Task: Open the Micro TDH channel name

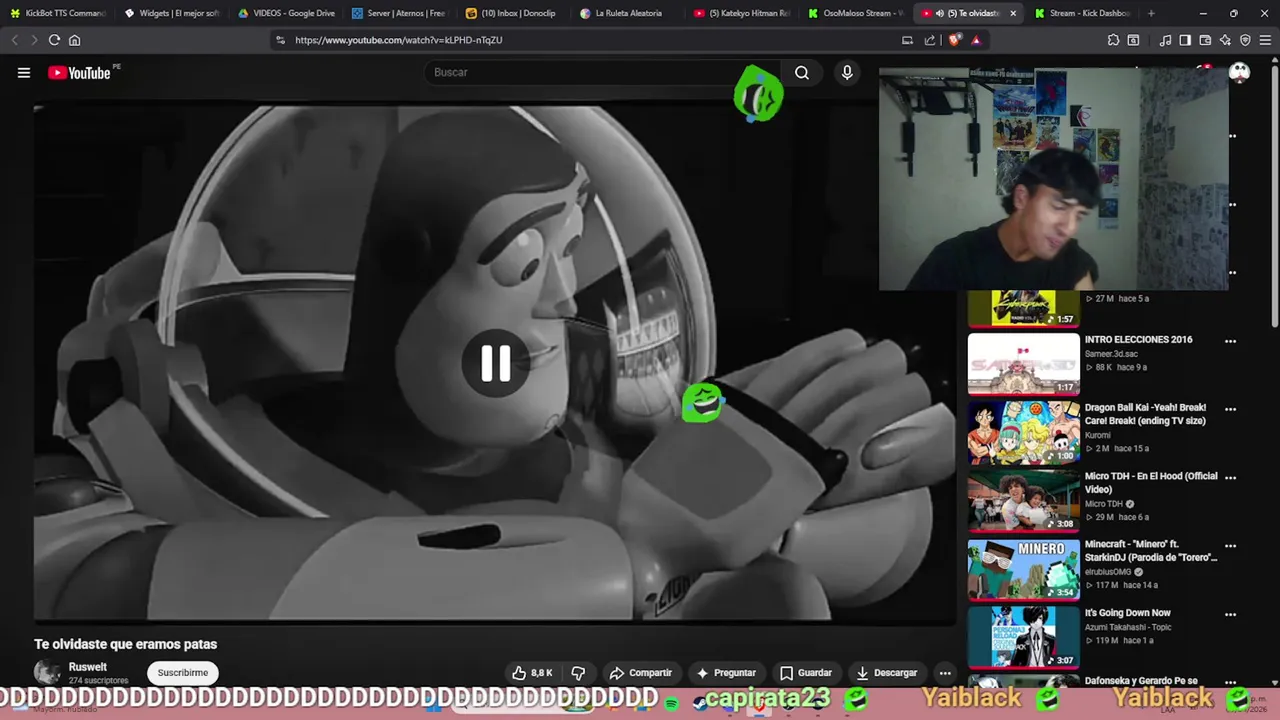Action: point(1103,504)
